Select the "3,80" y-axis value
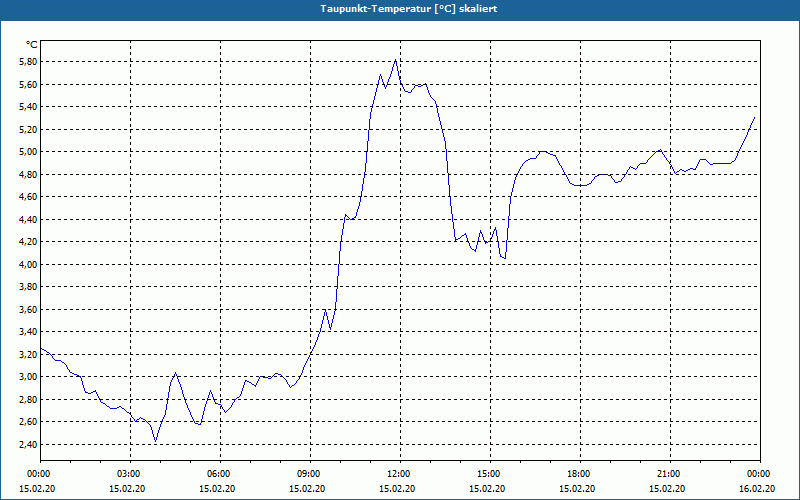 click(29, 287)
